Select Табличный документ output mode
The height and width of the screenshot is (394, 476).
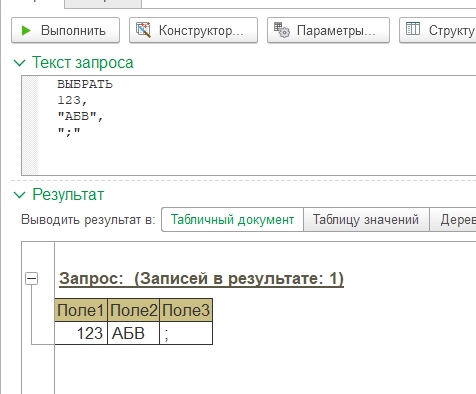pos(232,220)
